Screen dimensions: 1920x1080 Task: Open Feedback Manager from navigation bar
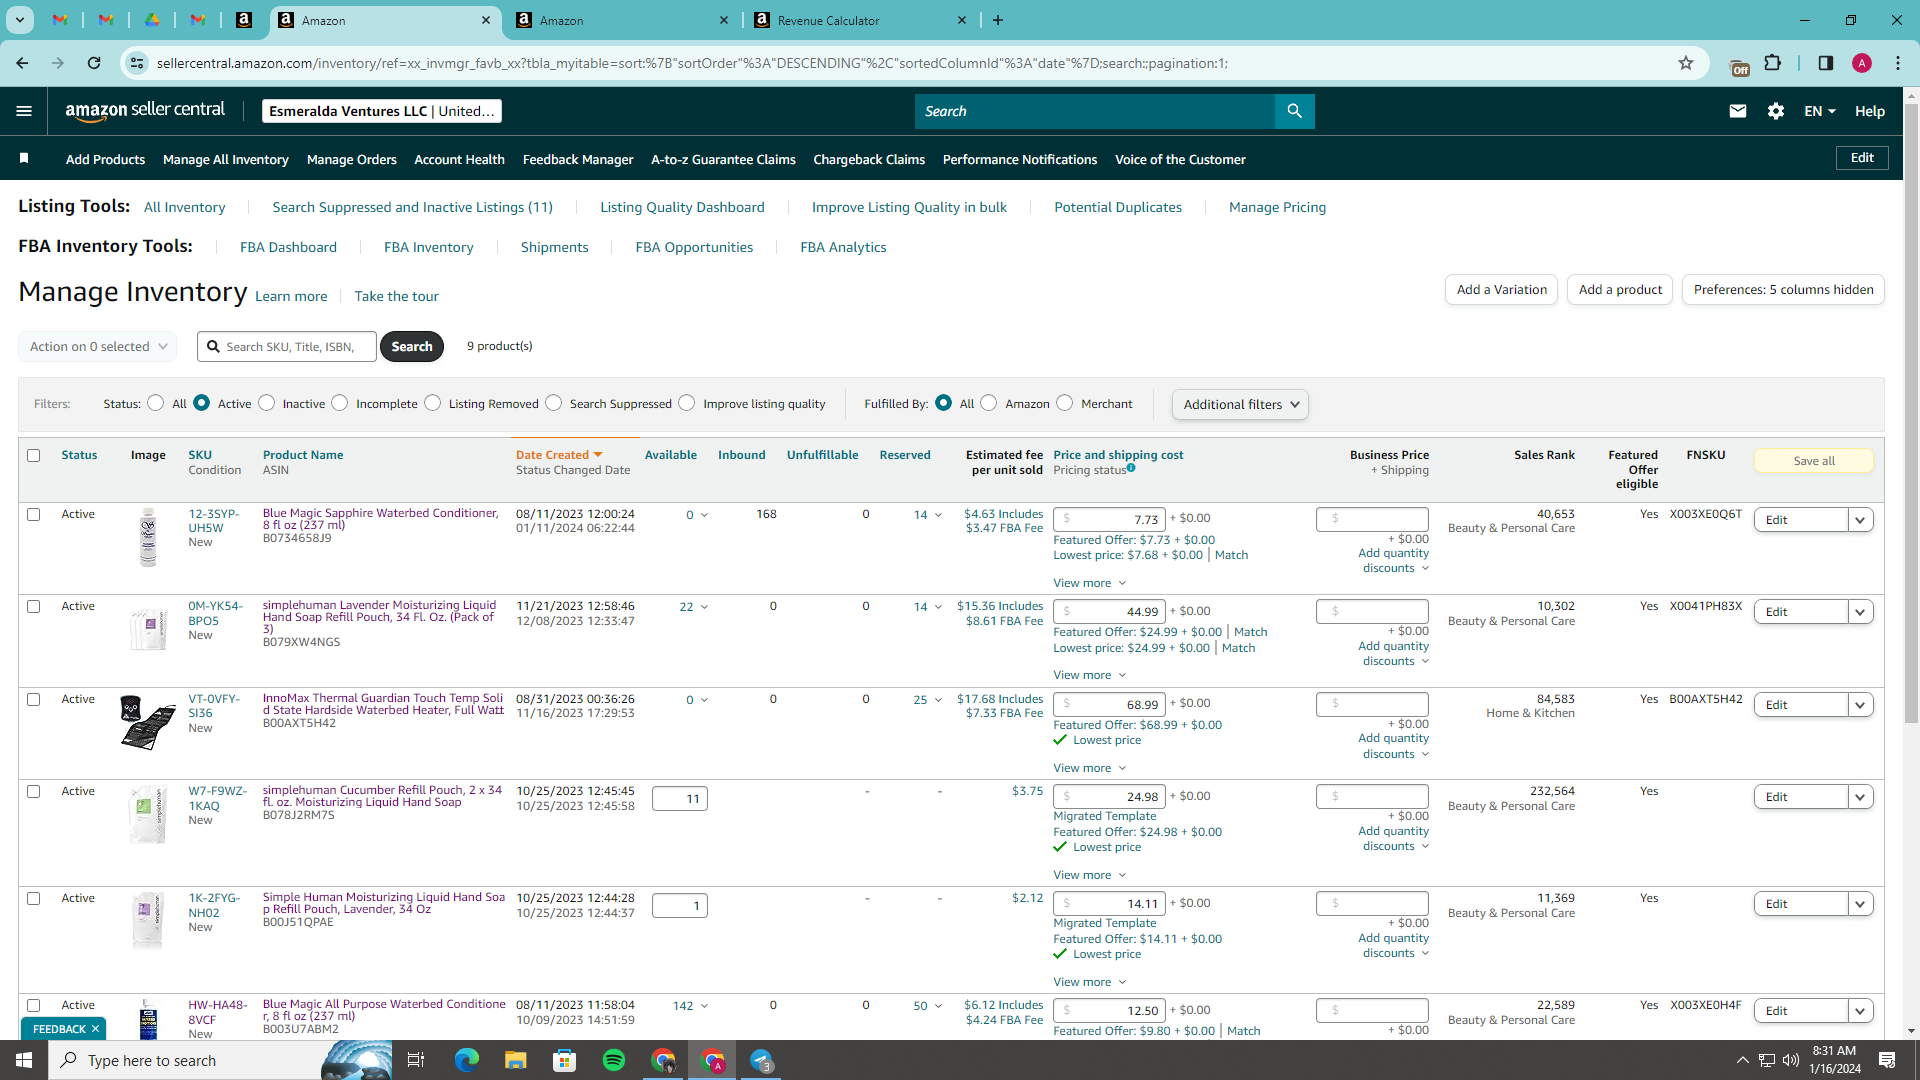pyautogui.click(x=578, y=159)
